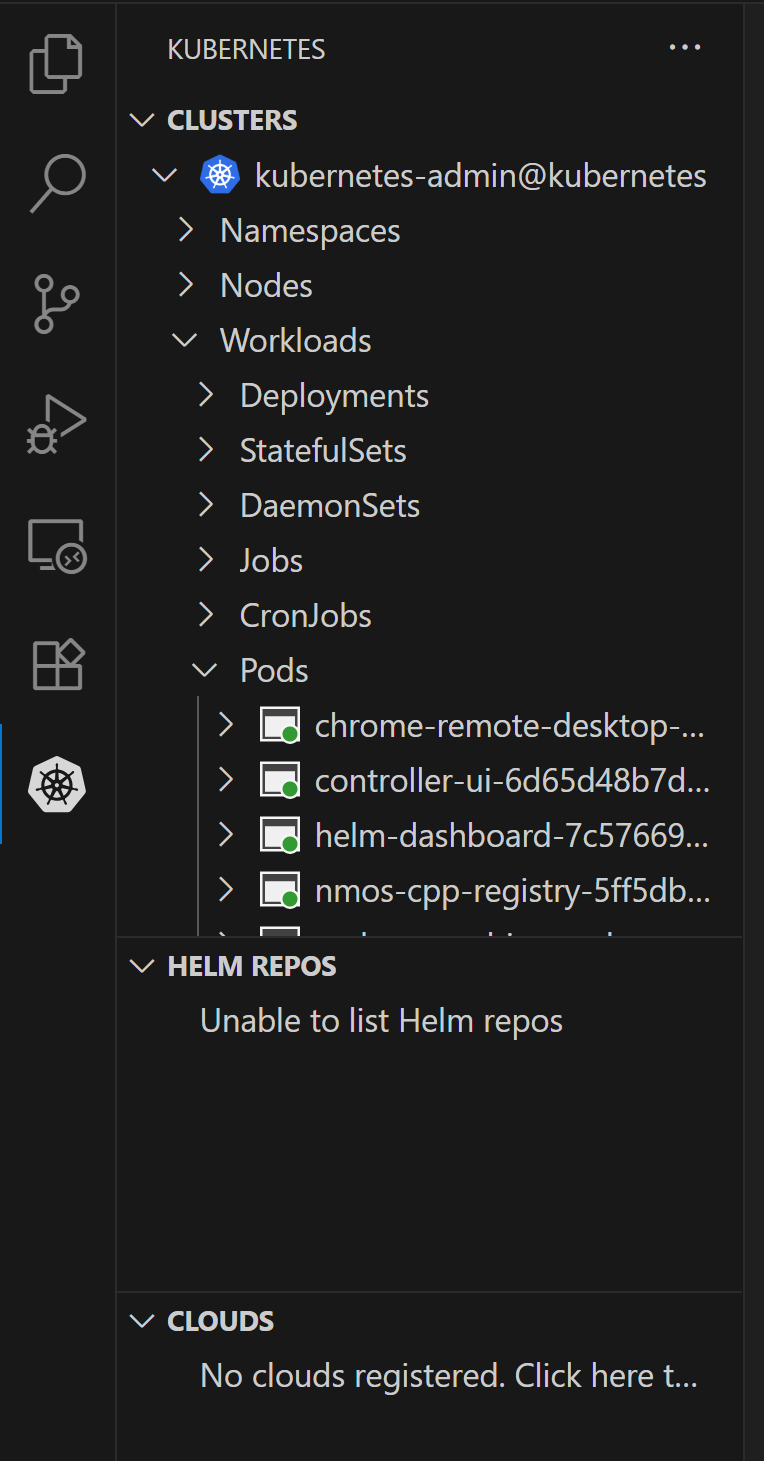Click the 'No clouds registered' link
Screen dimensions: 764x1461
pyautogui.click(x=448, y=1376)
